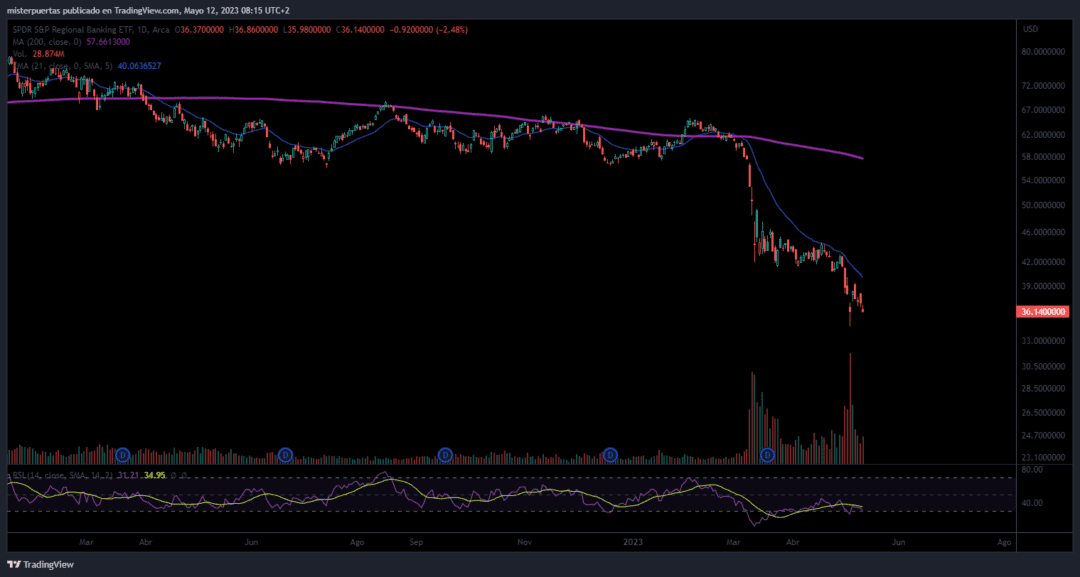The width and height of the screenshot is (1080, 577).
Task: Click the red 36.14 current price label
Action: tap(1043, 312)
